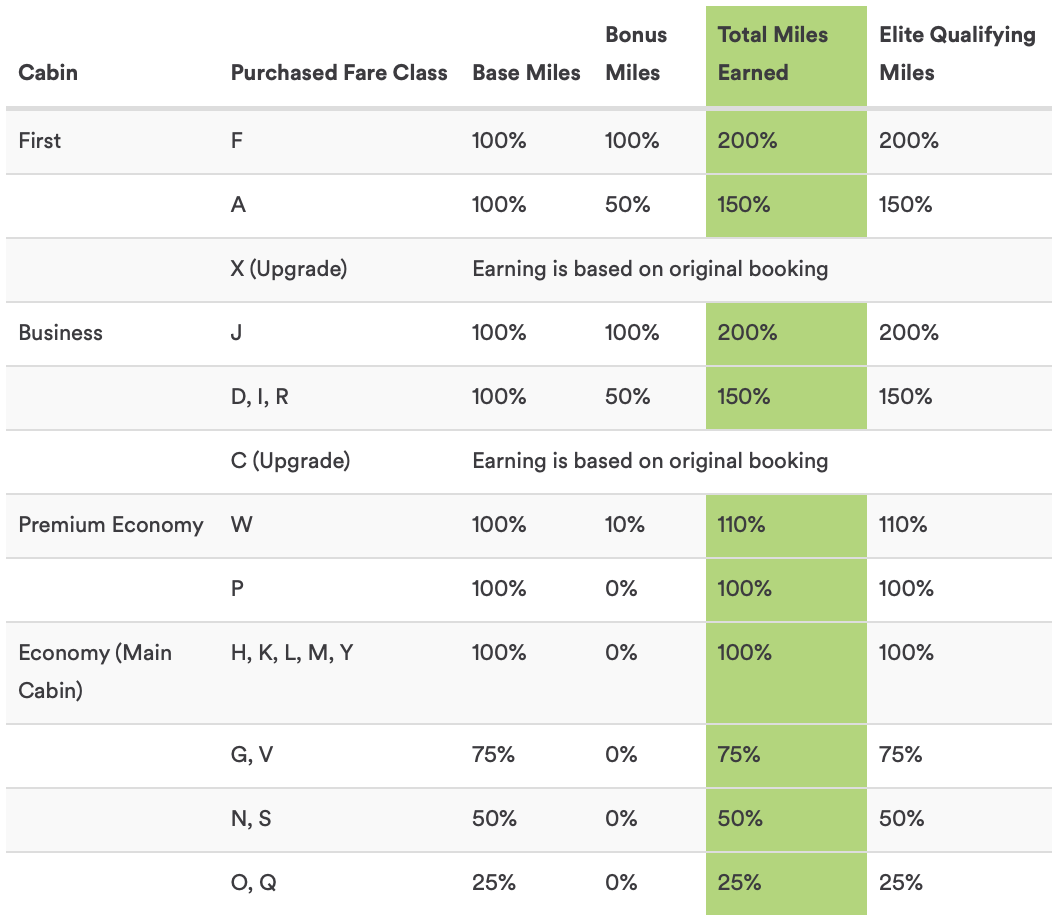Screen dimensions: 1060x922
Task: Click the green 110% total miles cell
Action: (x=741, y=525)
